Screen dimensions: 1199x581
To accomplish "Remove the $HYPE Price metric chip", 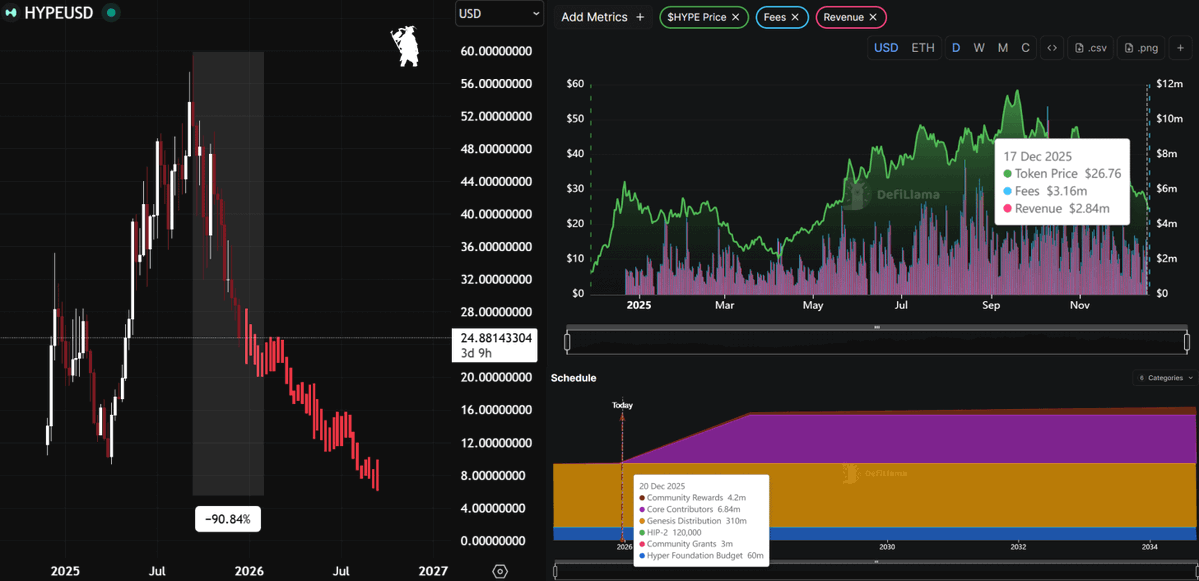I will point(736,17).
